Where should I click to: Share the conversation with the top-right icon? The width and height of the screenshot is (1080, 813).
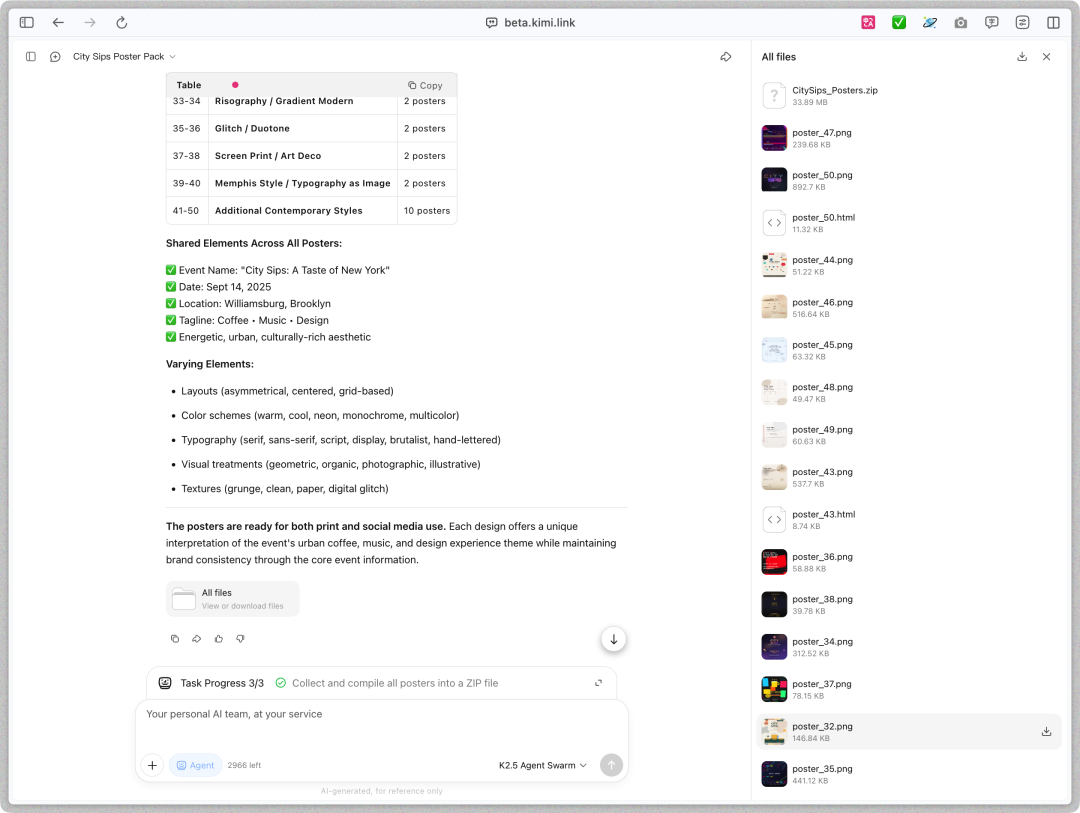(x=727, y=57)
